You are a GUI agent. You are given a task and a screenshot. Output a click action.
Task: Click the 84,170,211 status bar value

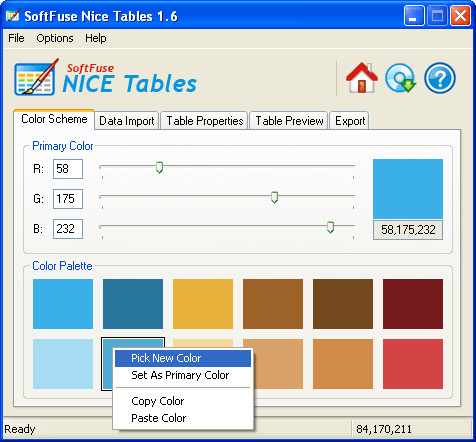point(384,429)
